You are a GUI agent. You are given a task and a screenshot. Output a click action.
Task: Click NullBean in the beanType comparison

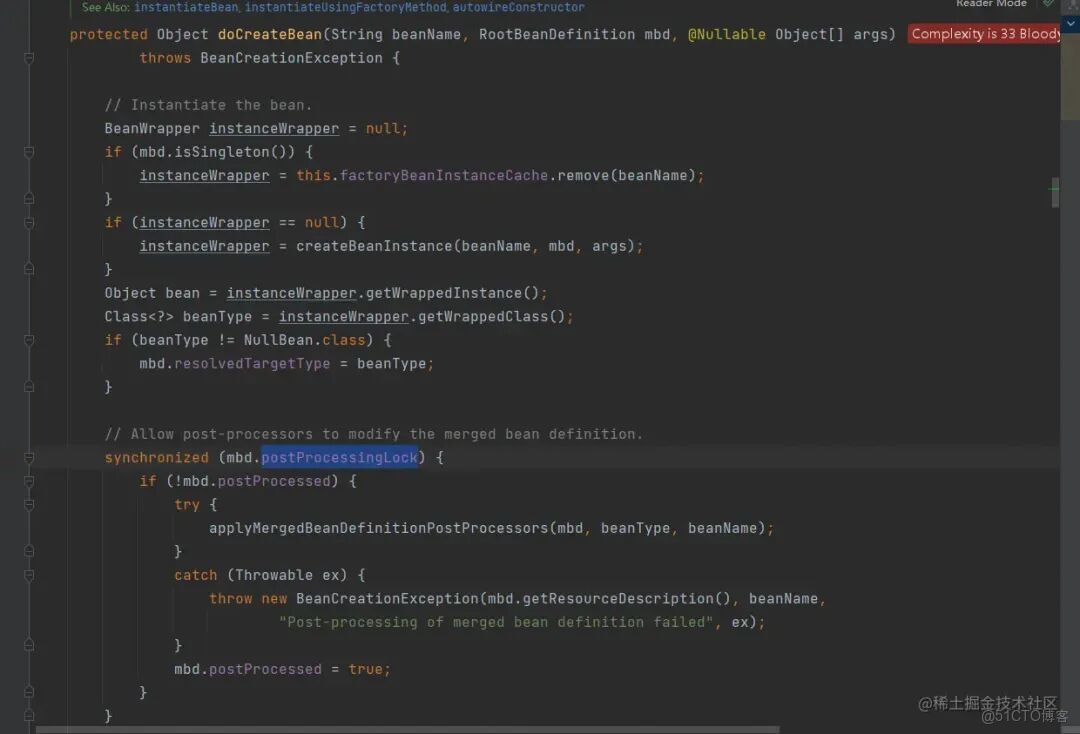(x=278, y=340)
